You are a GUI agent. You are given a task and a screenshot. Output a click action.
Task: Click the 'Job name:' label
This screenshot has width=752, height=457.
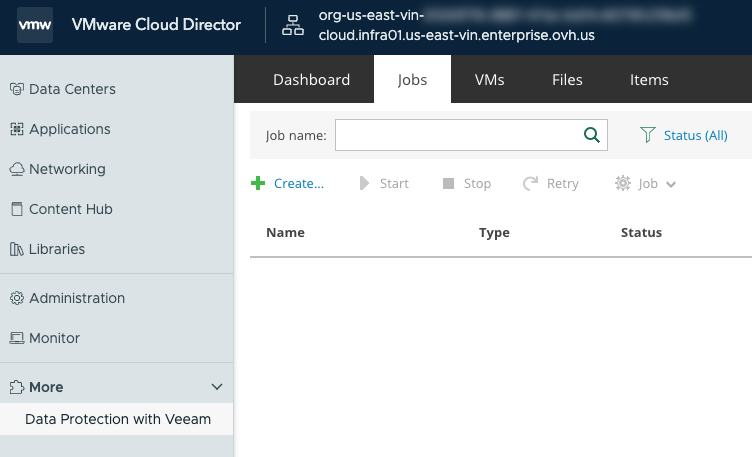click(296, 136)
